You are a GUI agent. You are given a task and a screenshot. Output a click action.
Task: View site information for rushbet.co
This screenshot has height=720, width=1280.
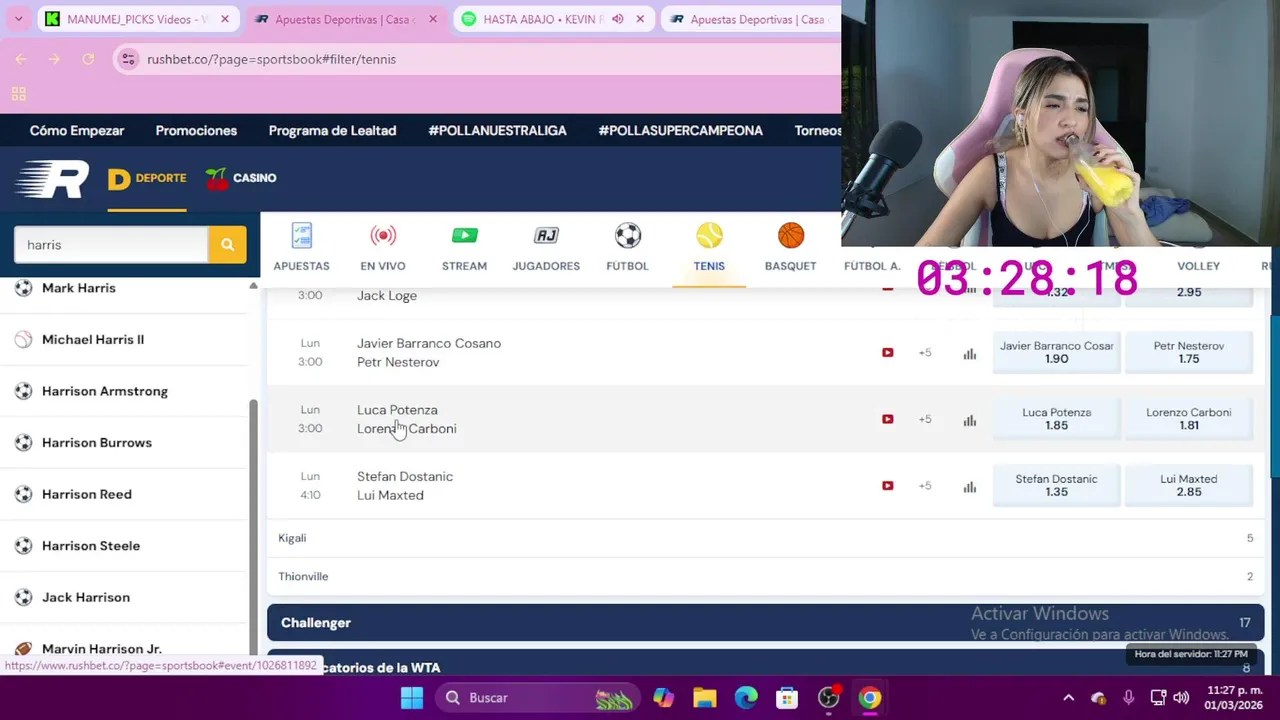[128, 59]
